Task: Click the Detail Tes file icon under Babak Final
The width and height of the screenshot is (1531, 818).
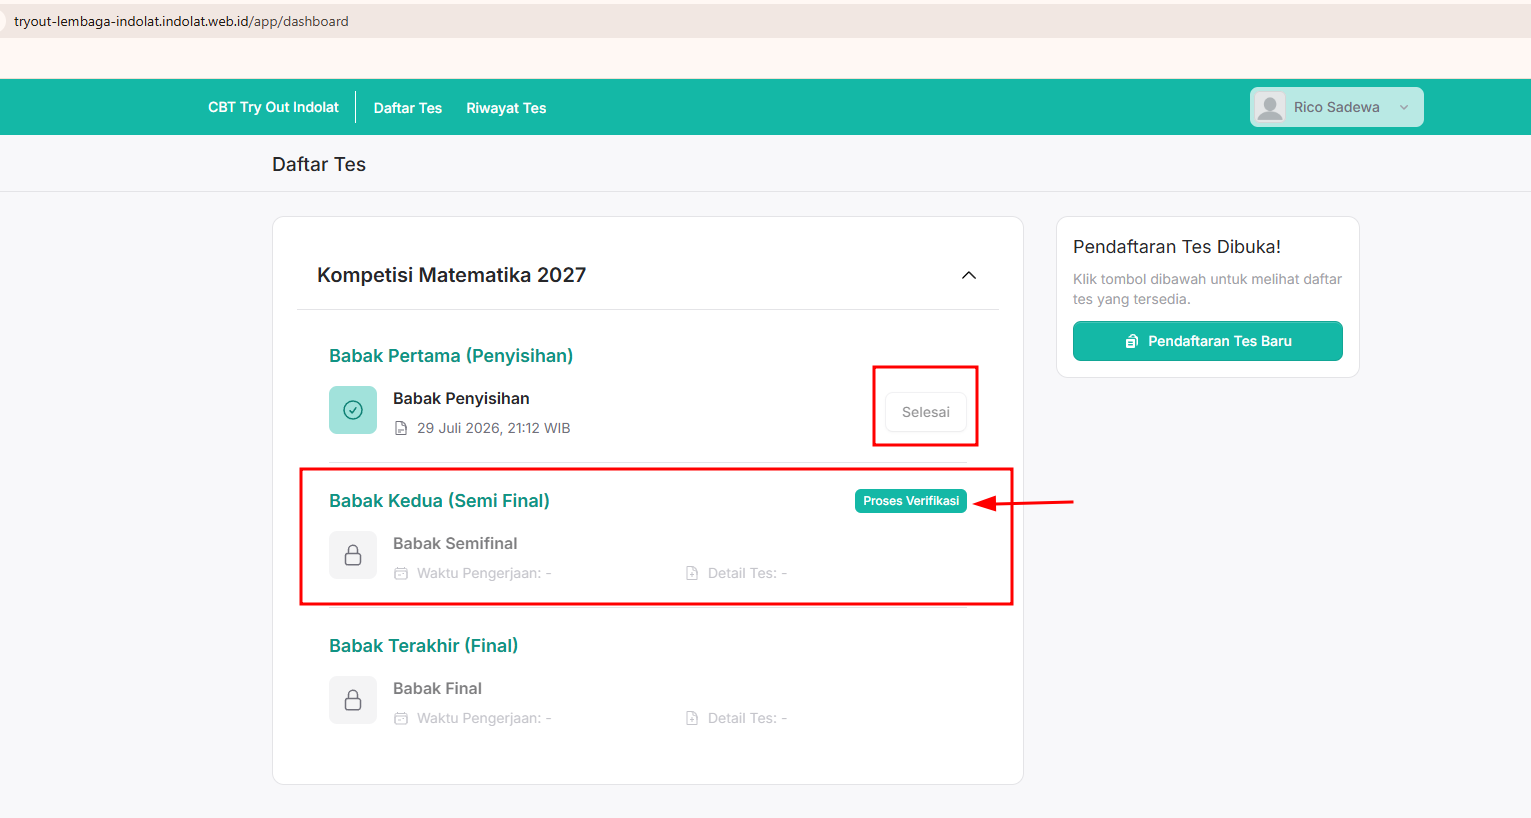Action: coord(692,718)
